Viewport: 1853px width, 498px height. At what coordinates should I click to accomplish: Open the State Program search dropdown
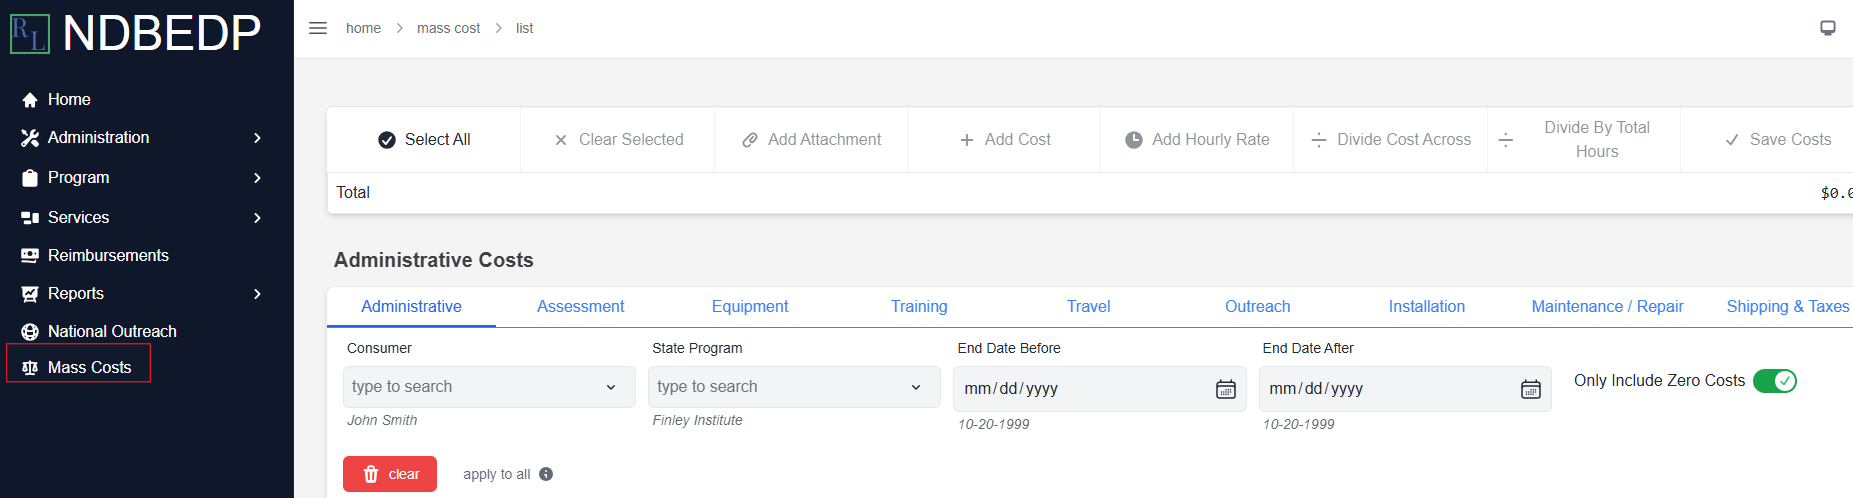coord(794,387)
